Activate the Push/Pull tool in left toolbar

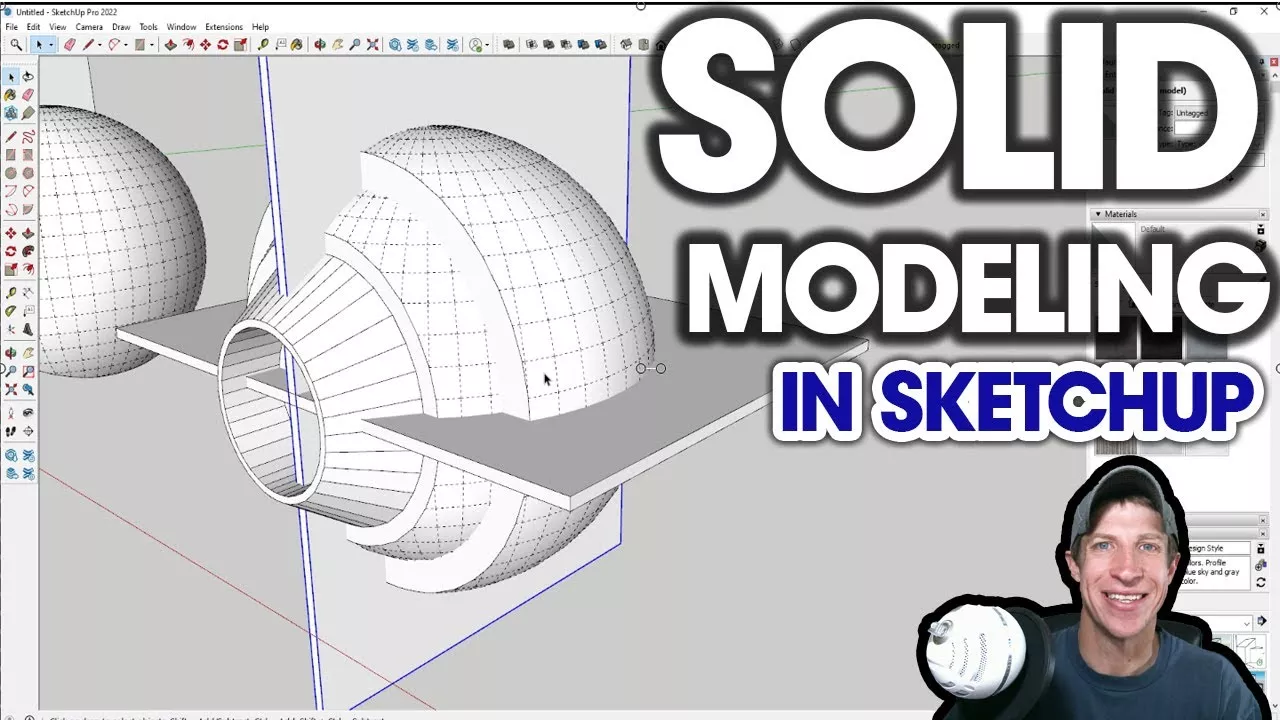[28, 233]
